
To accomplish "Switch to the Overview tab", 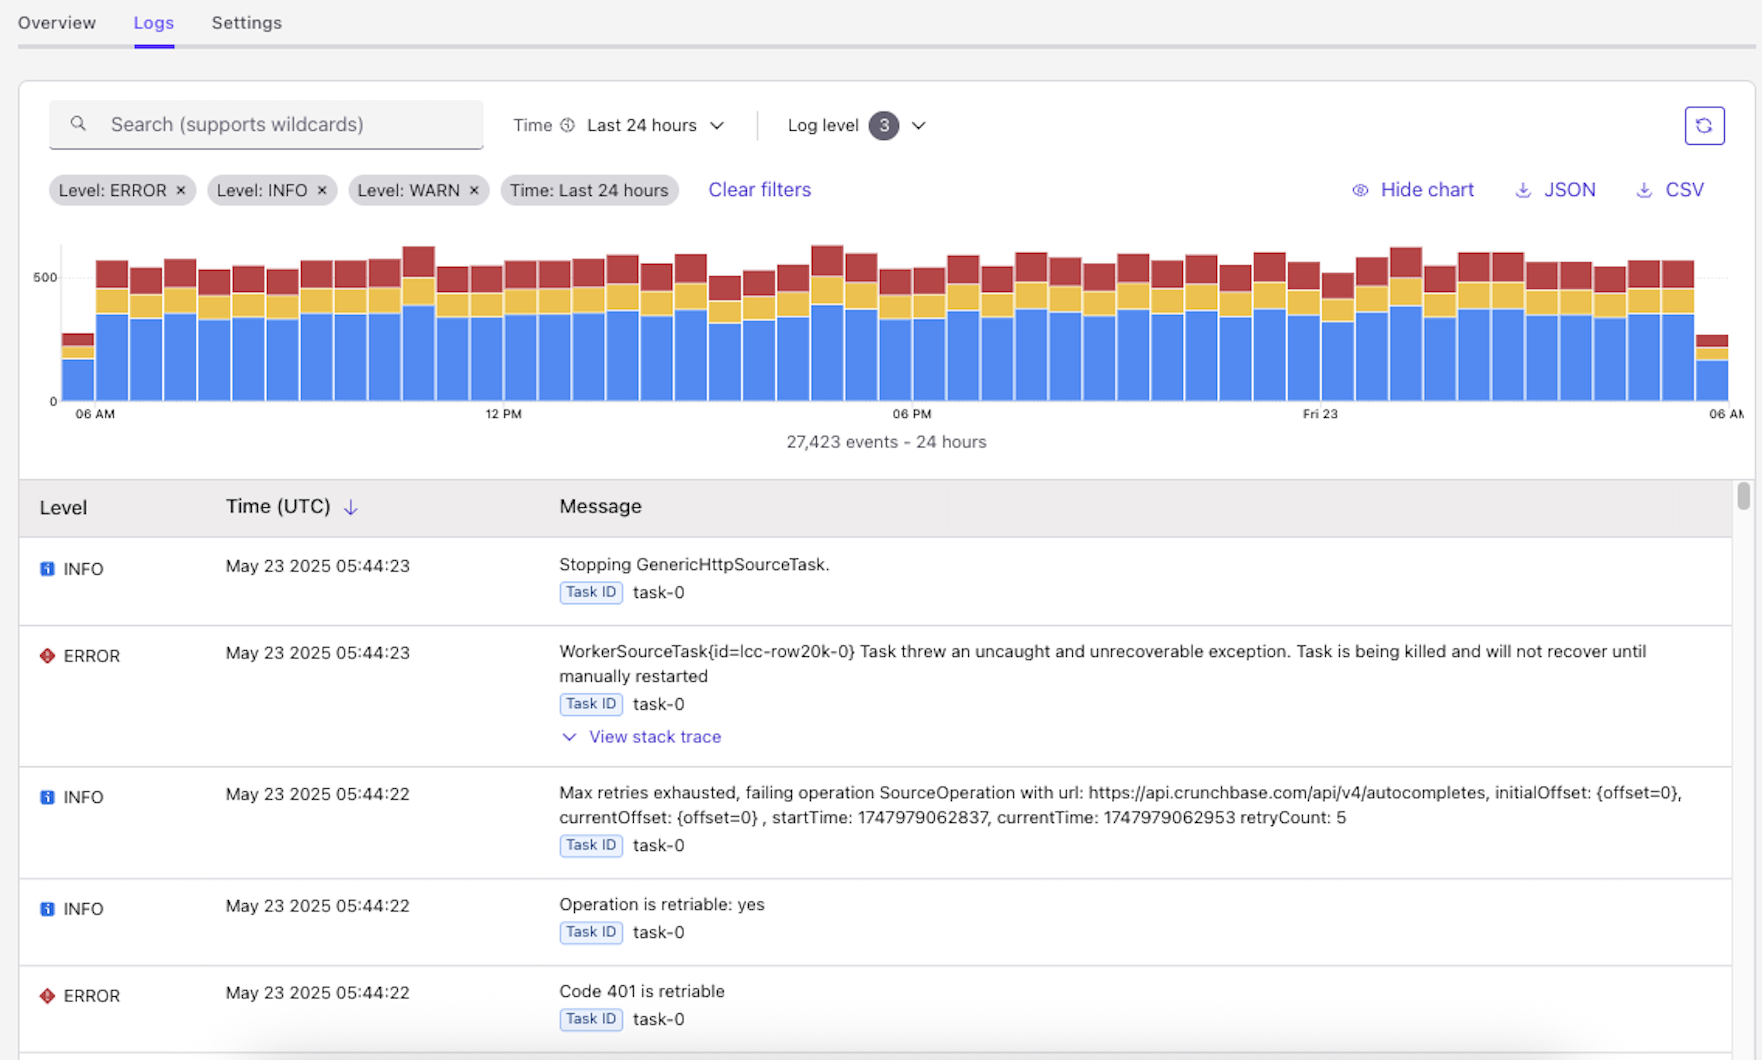I will [x=57, y=23].
